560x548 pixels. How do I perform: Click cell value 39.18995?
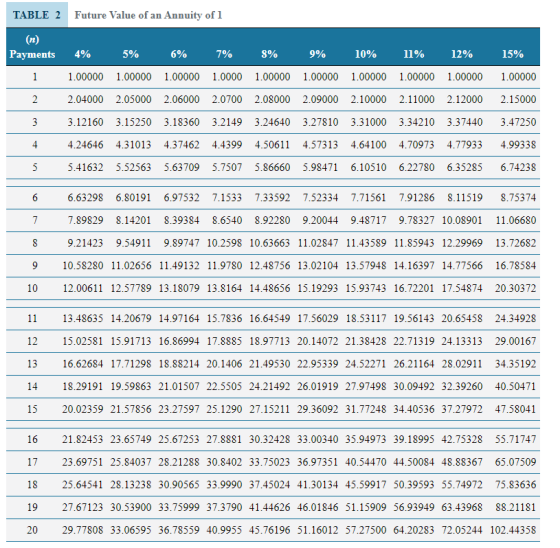(x=414, y=439)
